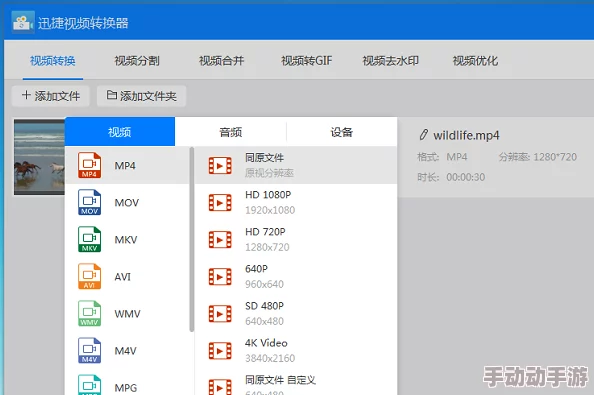Viewport: 594px width, 395px height.
Task: Select the MP4 format icon
Action: tap(89, 165)
